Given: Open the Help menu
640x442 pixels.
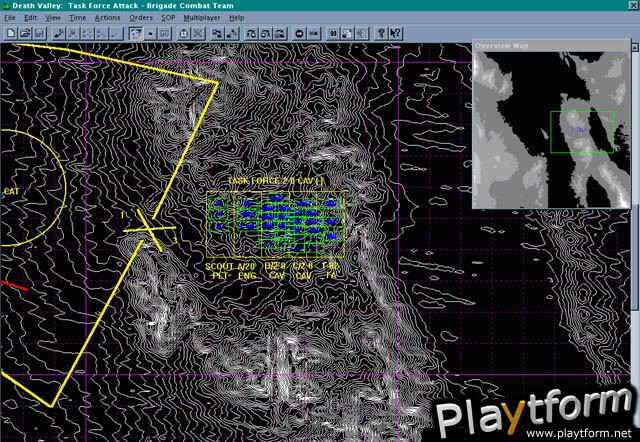Looking at the screenshot, I should (236, 18).
